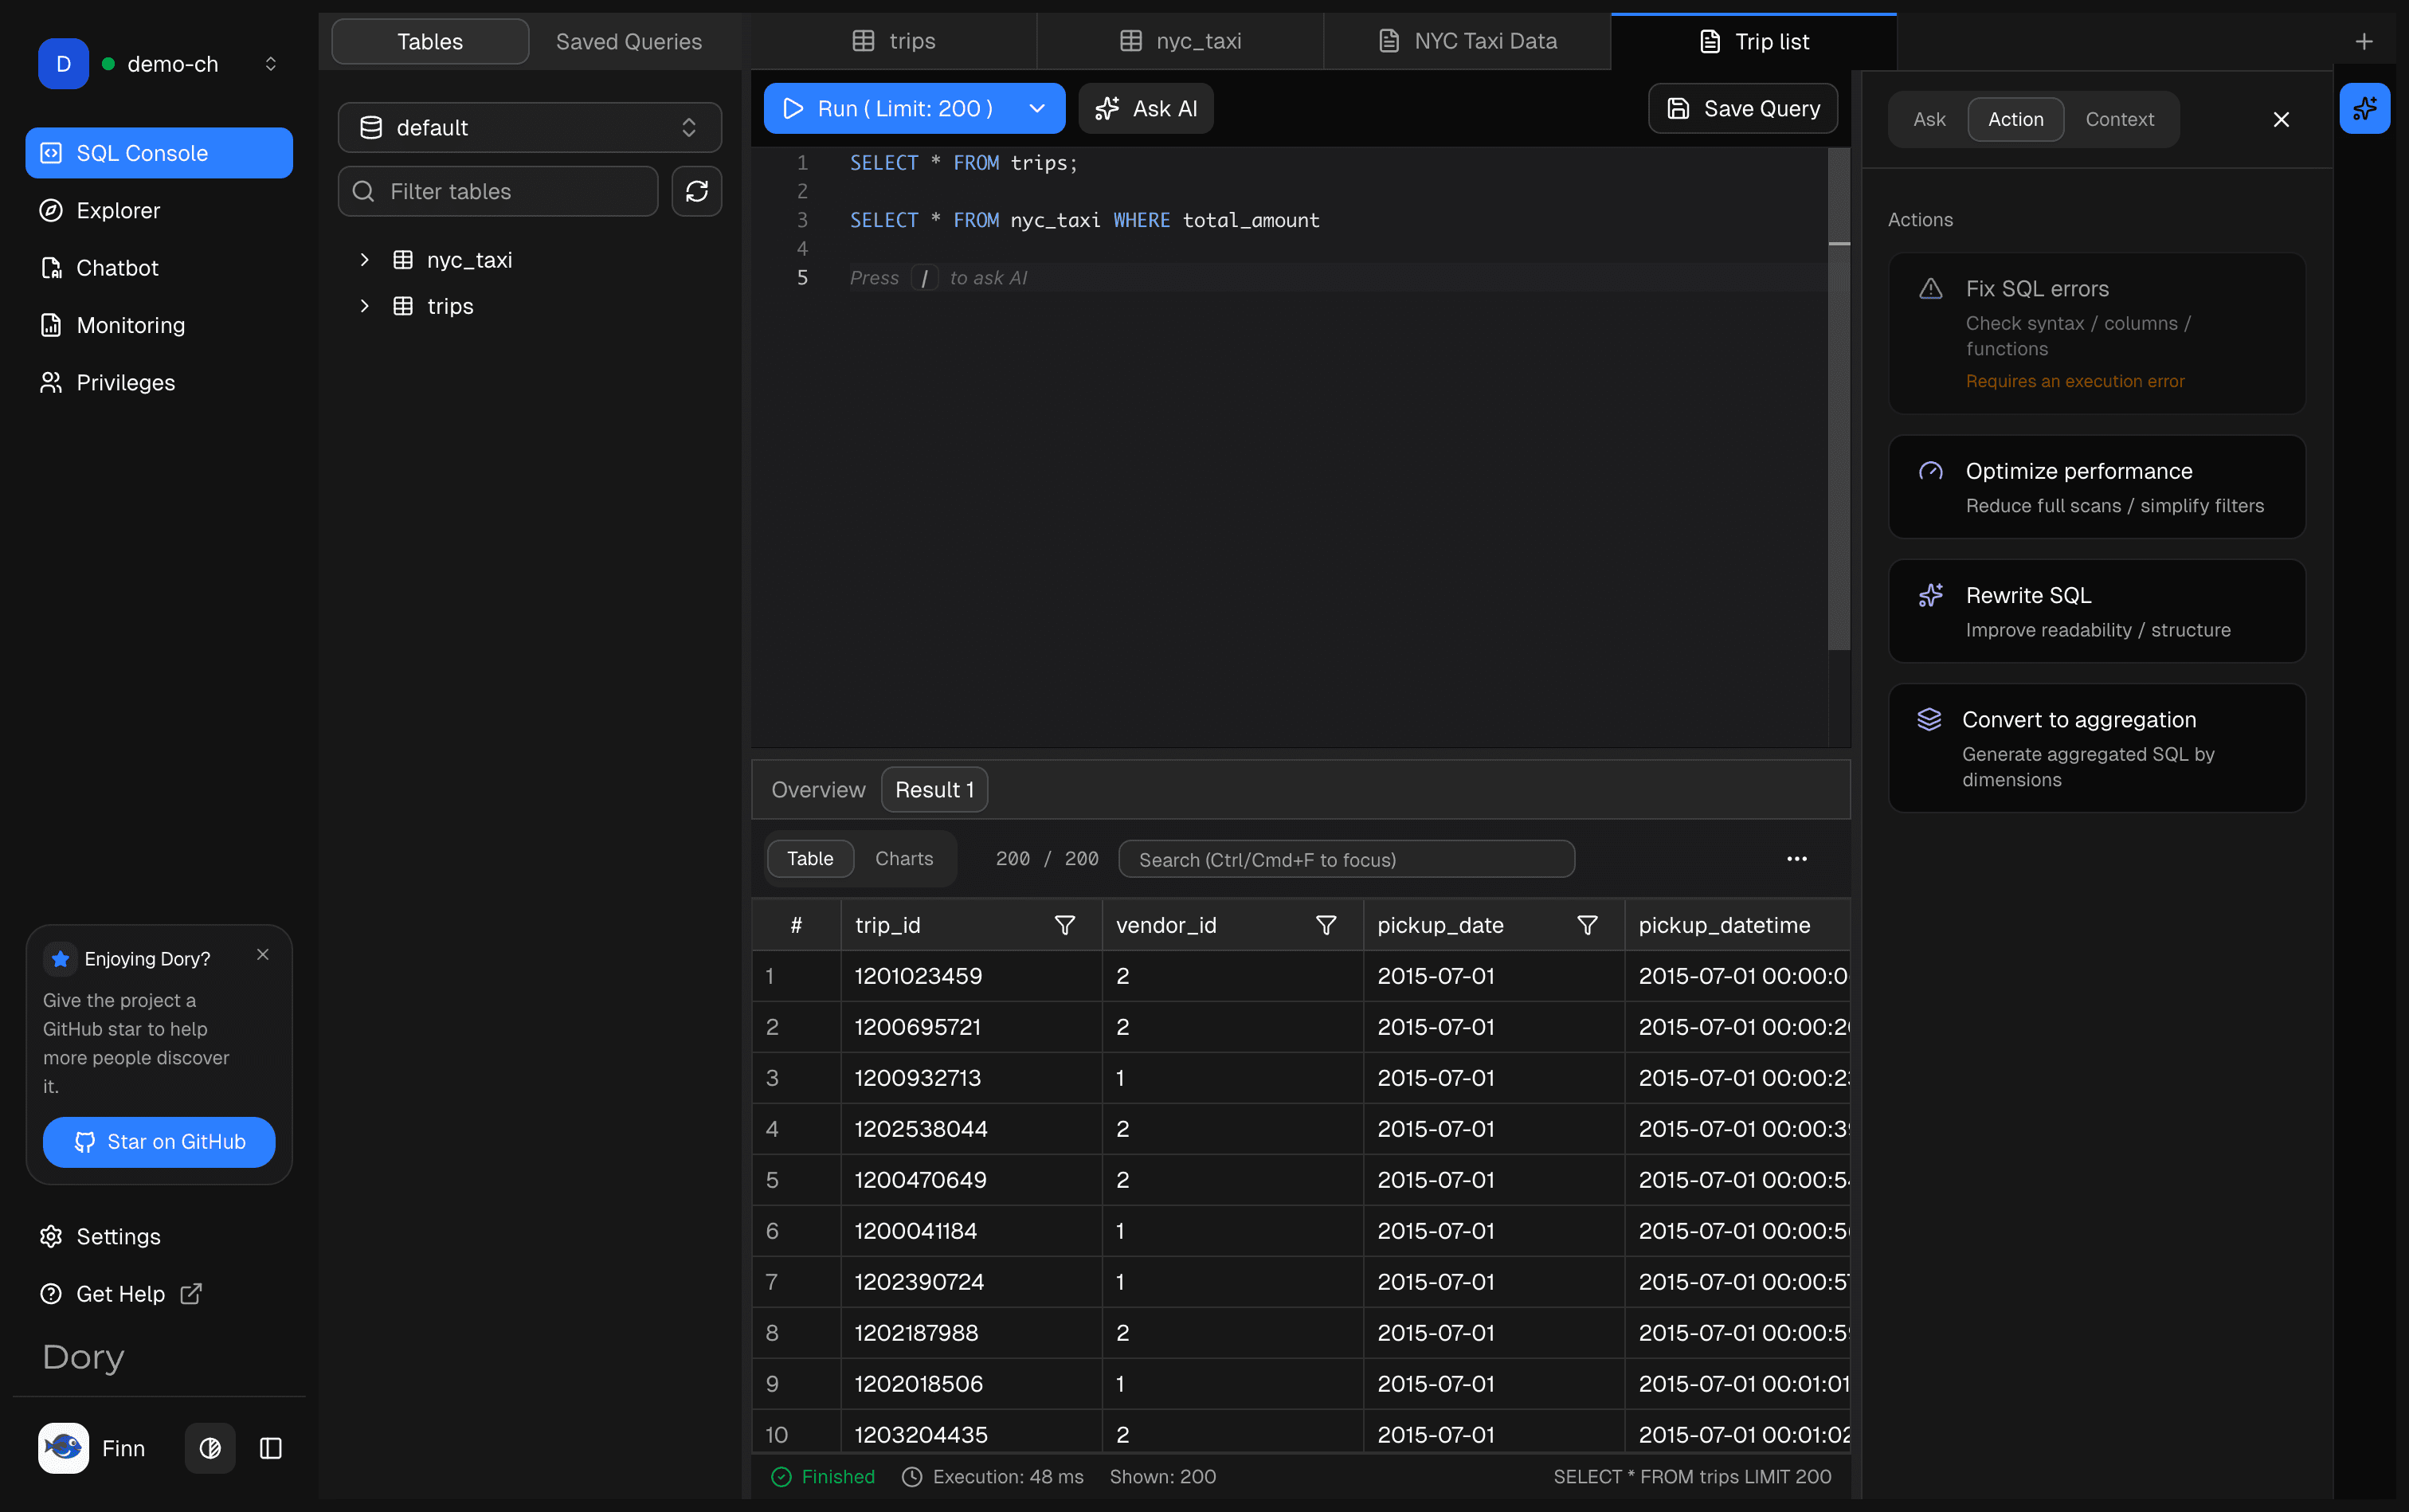This screenshot has width=2409, height=1512.
Task: Open the Overview results tab
Action: pos(818,789)
